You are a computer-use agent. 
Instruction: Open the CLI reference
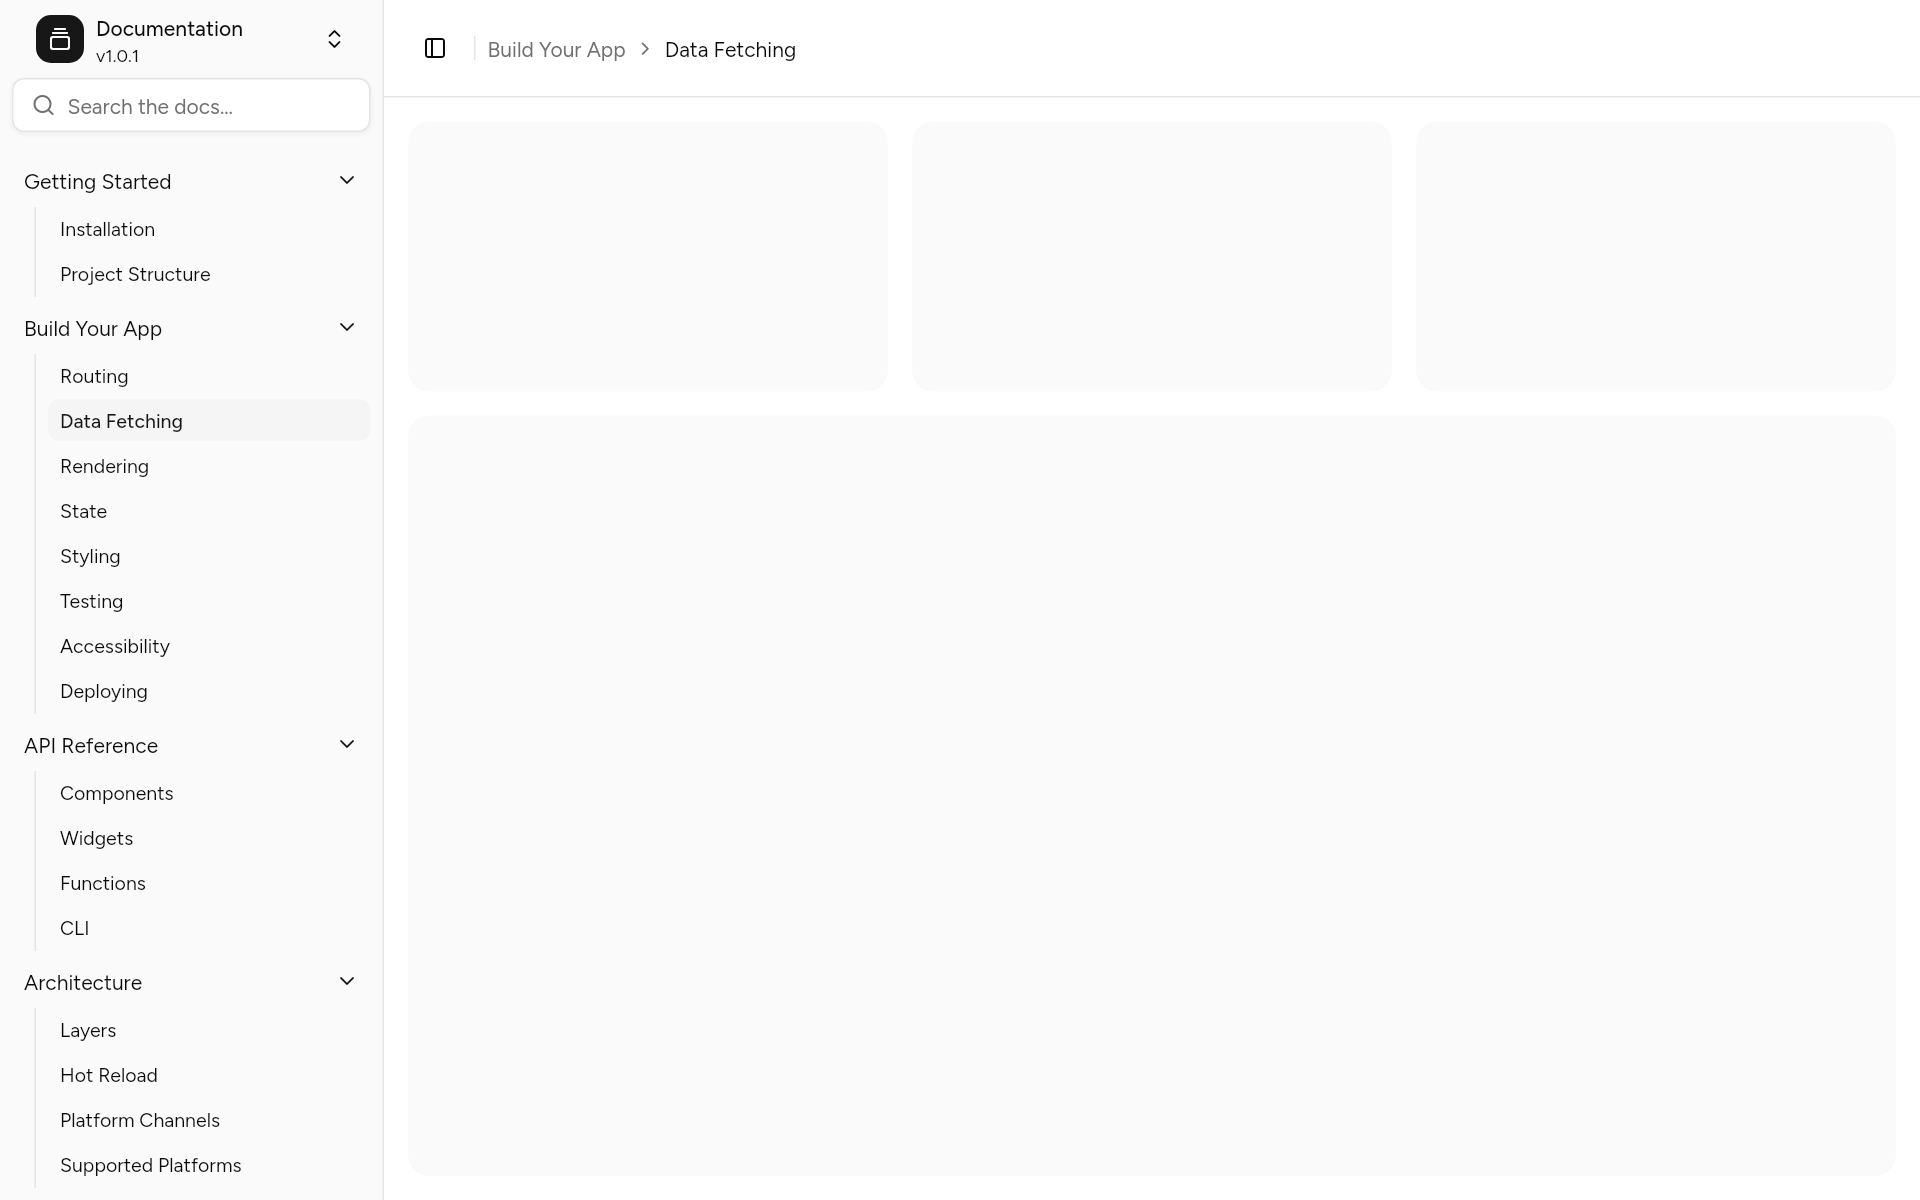point(209,928)
